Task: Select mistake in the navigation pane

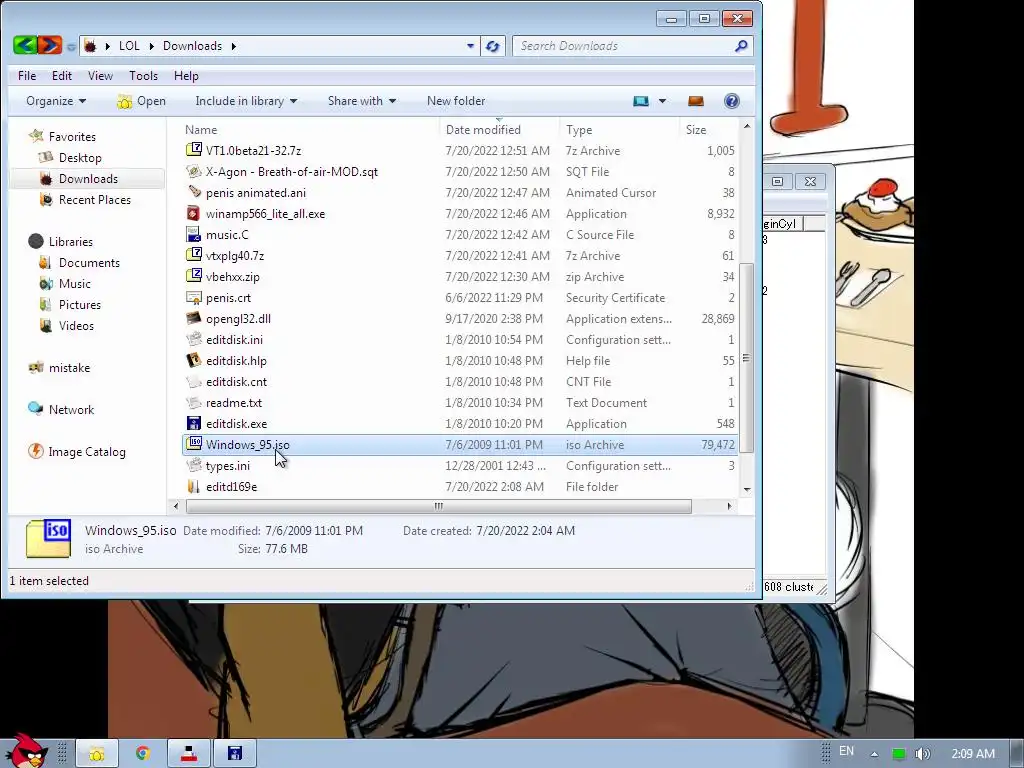Action: tap(69, 368)
